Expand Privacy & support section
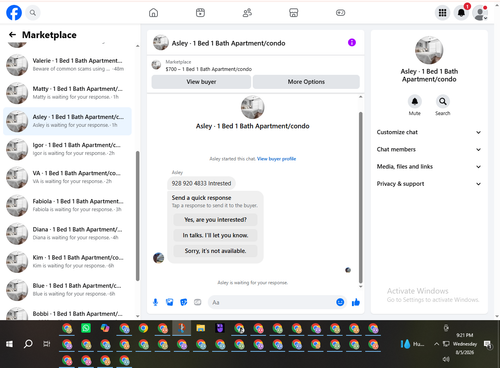This screenshot has width=500, height=368. 429,184
